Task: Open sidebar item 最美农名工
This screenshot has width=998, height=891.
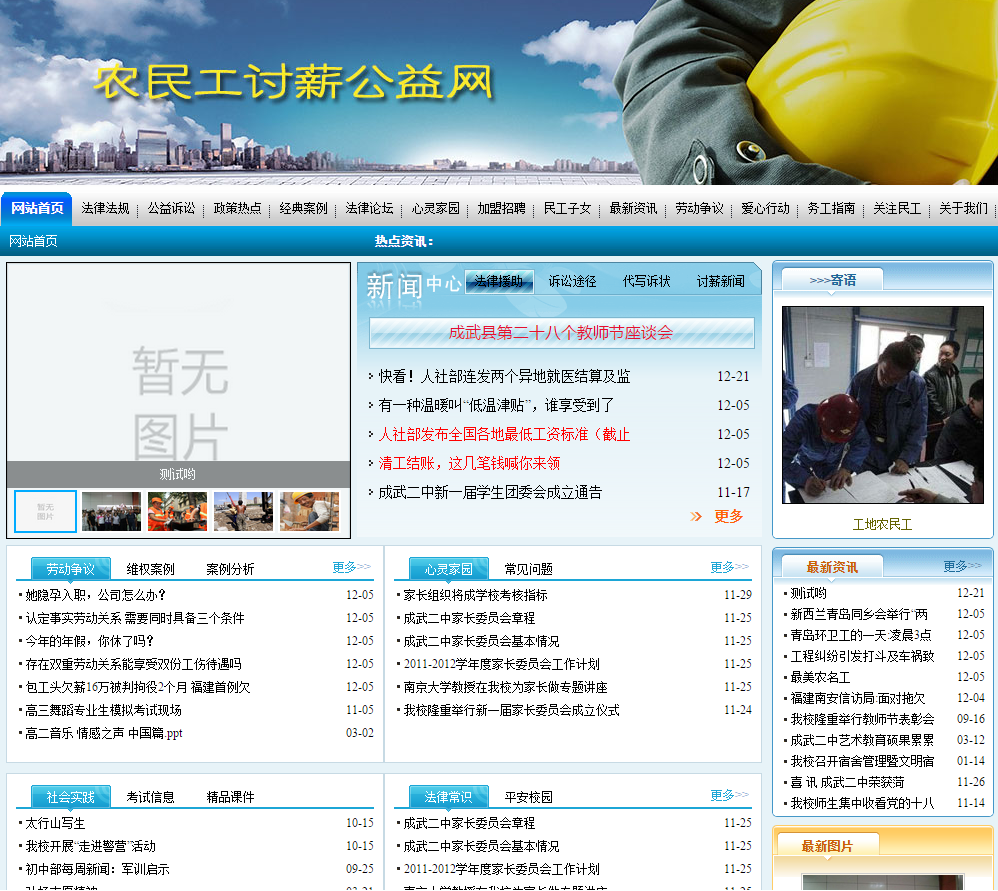Action: click(820, 677)
